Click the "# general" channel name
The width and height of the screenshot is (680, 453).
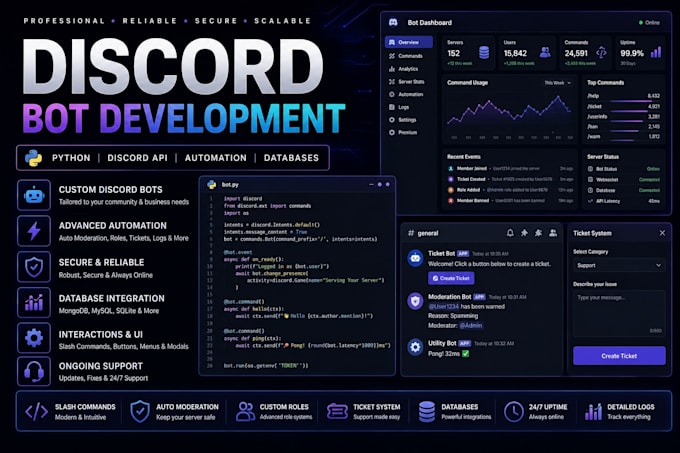coord(423,233)
